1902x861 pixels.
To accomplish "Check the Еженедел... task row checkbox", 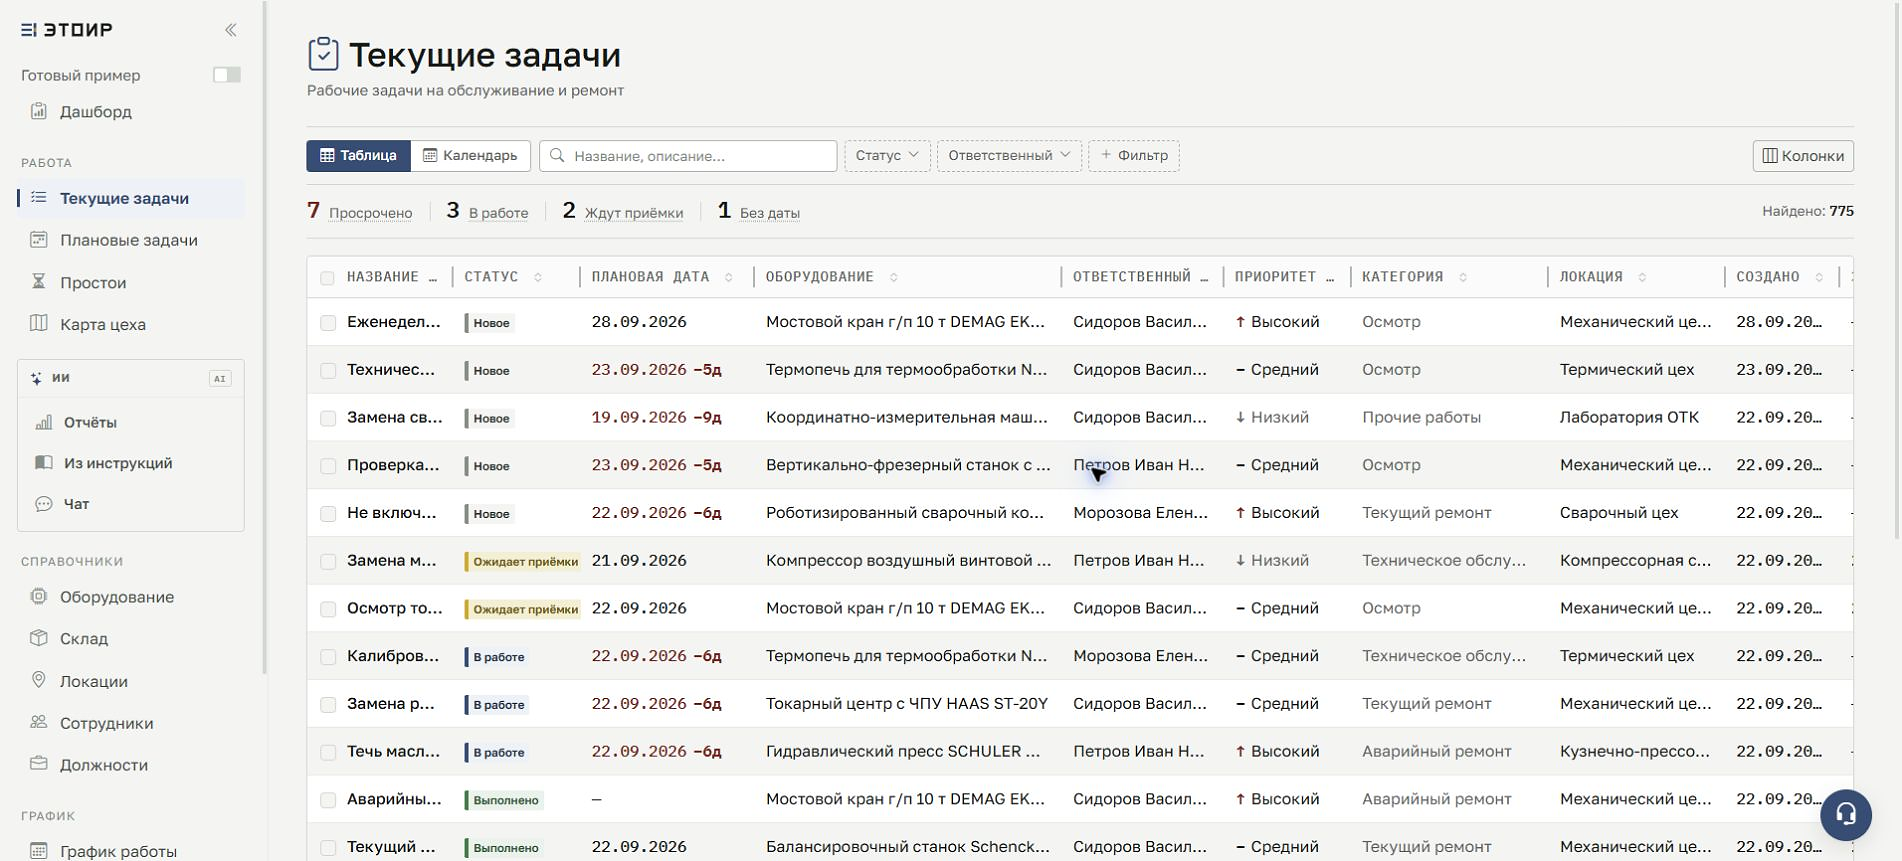I will tap(327, 323).
